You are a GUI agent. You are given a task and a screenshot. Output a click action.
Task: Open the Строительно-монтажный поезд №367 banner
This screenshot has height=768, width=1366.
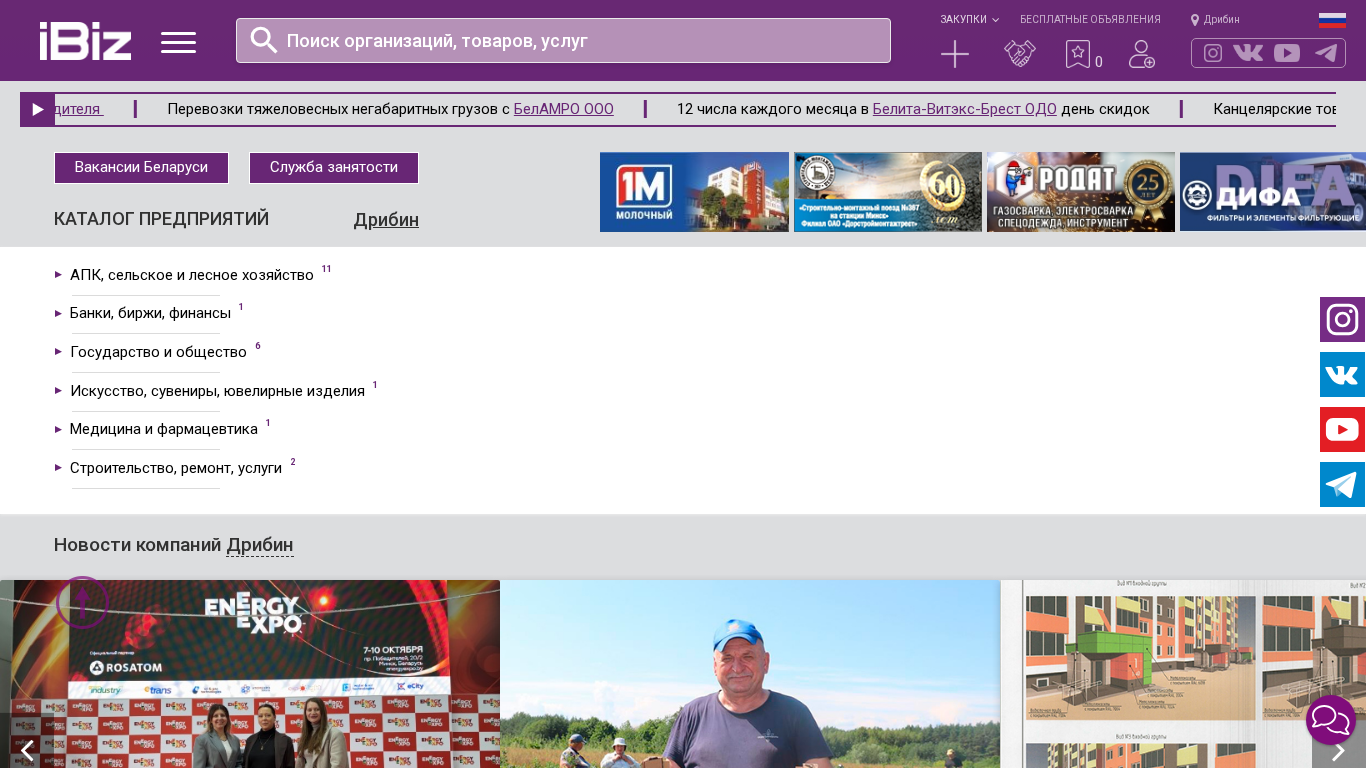(x=888, y=192)
